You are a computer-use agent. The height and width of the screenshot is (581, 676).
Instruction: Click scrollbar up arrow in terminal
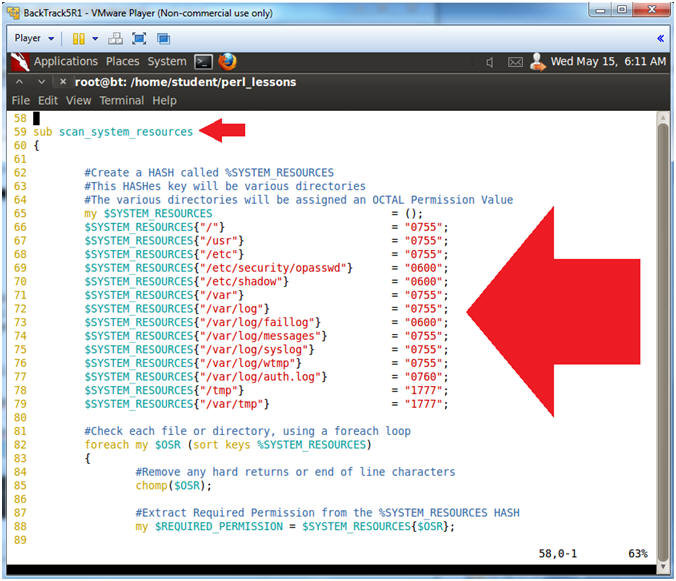(663, 117)
